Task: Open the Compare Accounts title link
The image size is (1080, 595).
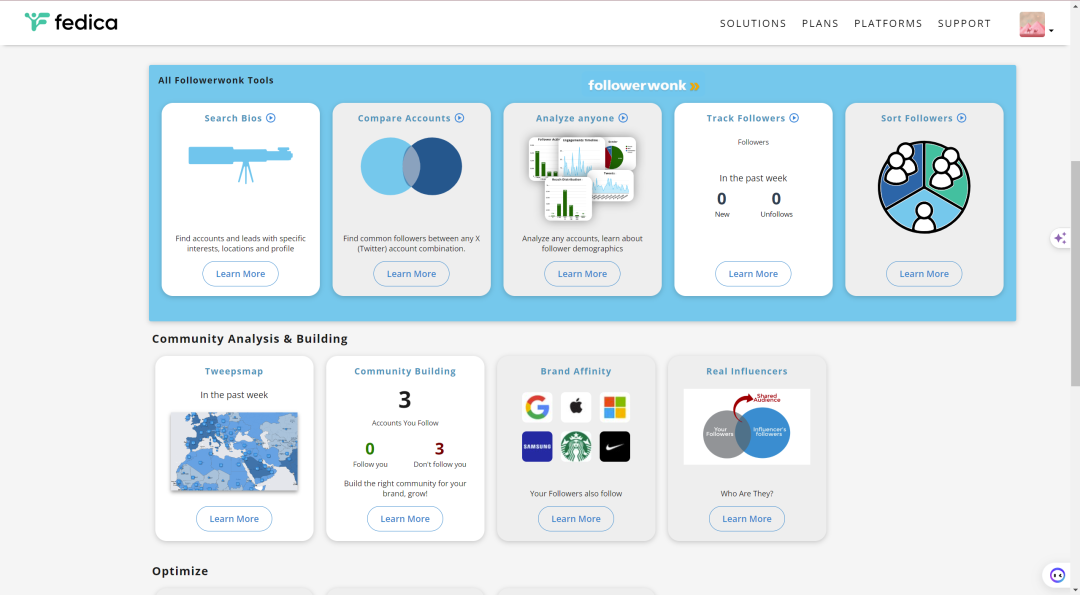Action: [x=404, y=118]
